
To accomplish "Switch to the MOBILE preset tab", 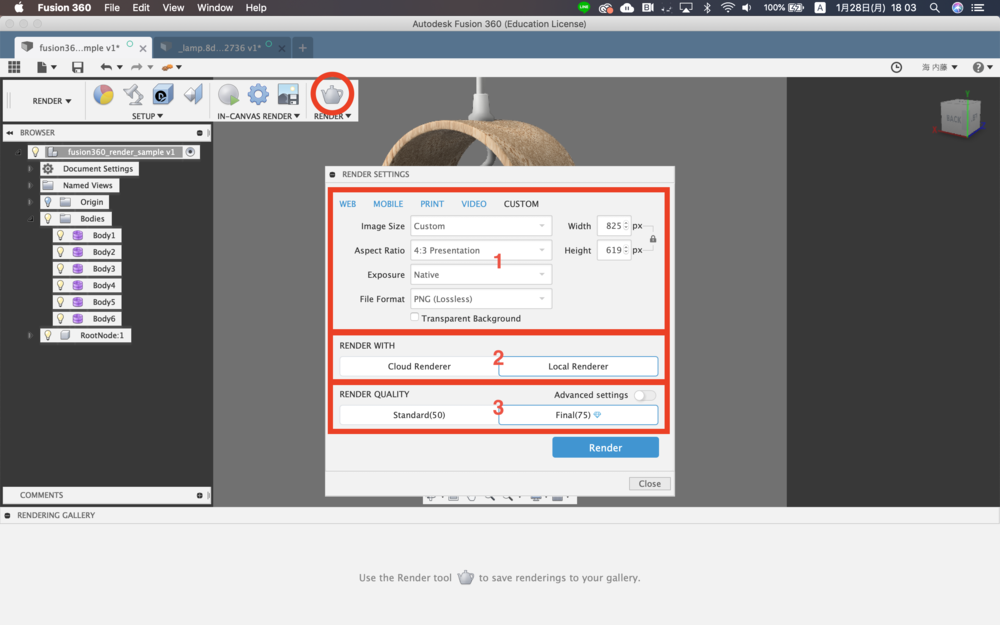I will [x=388, y=204].
